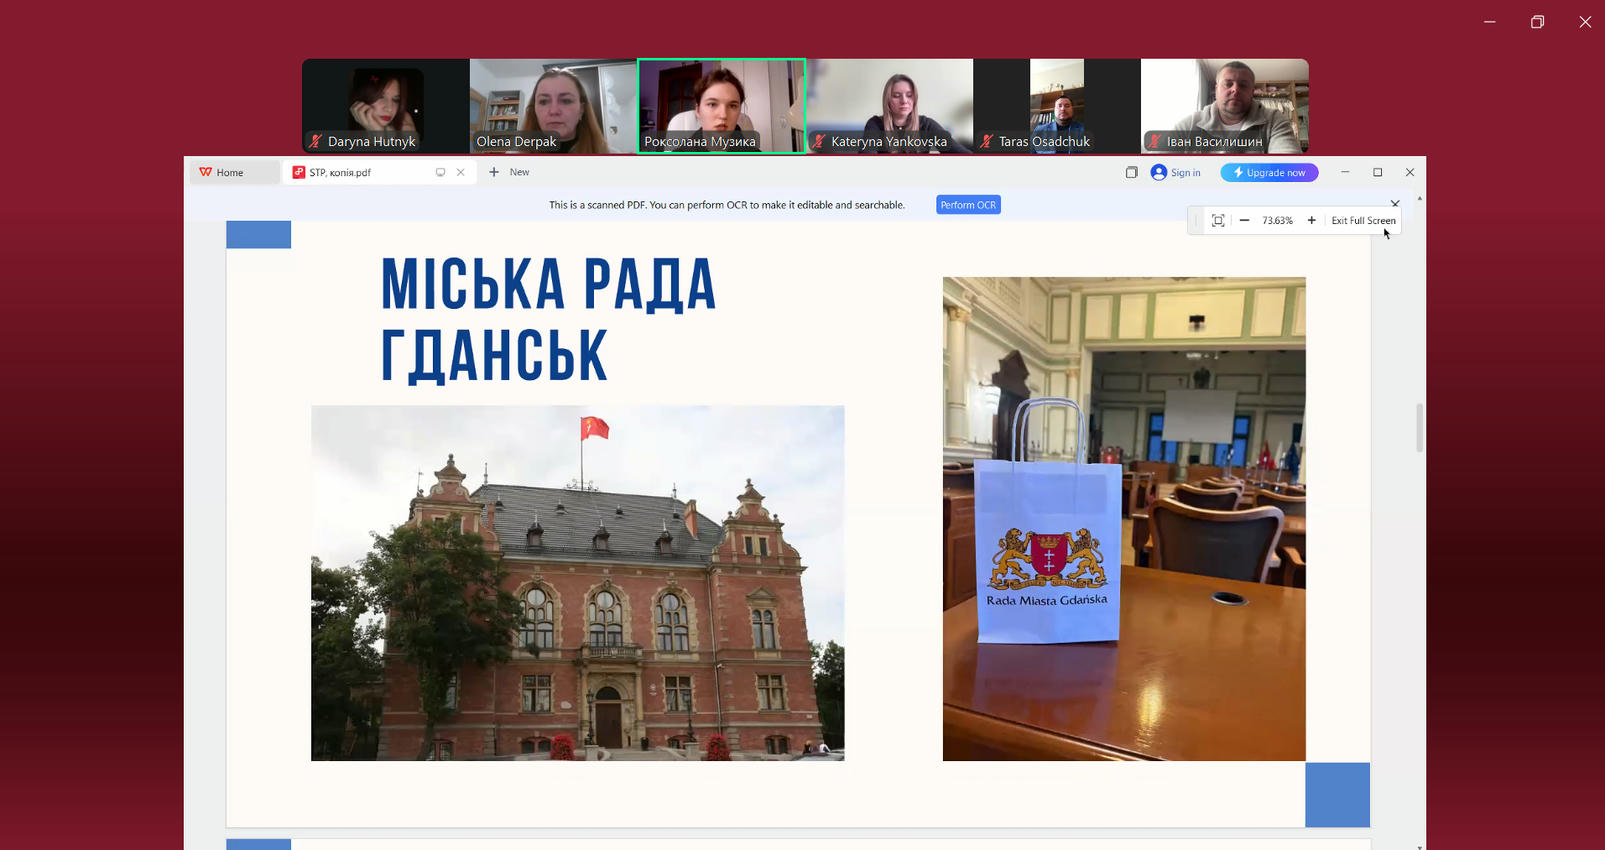Click the Sign in account icon

1159,173
